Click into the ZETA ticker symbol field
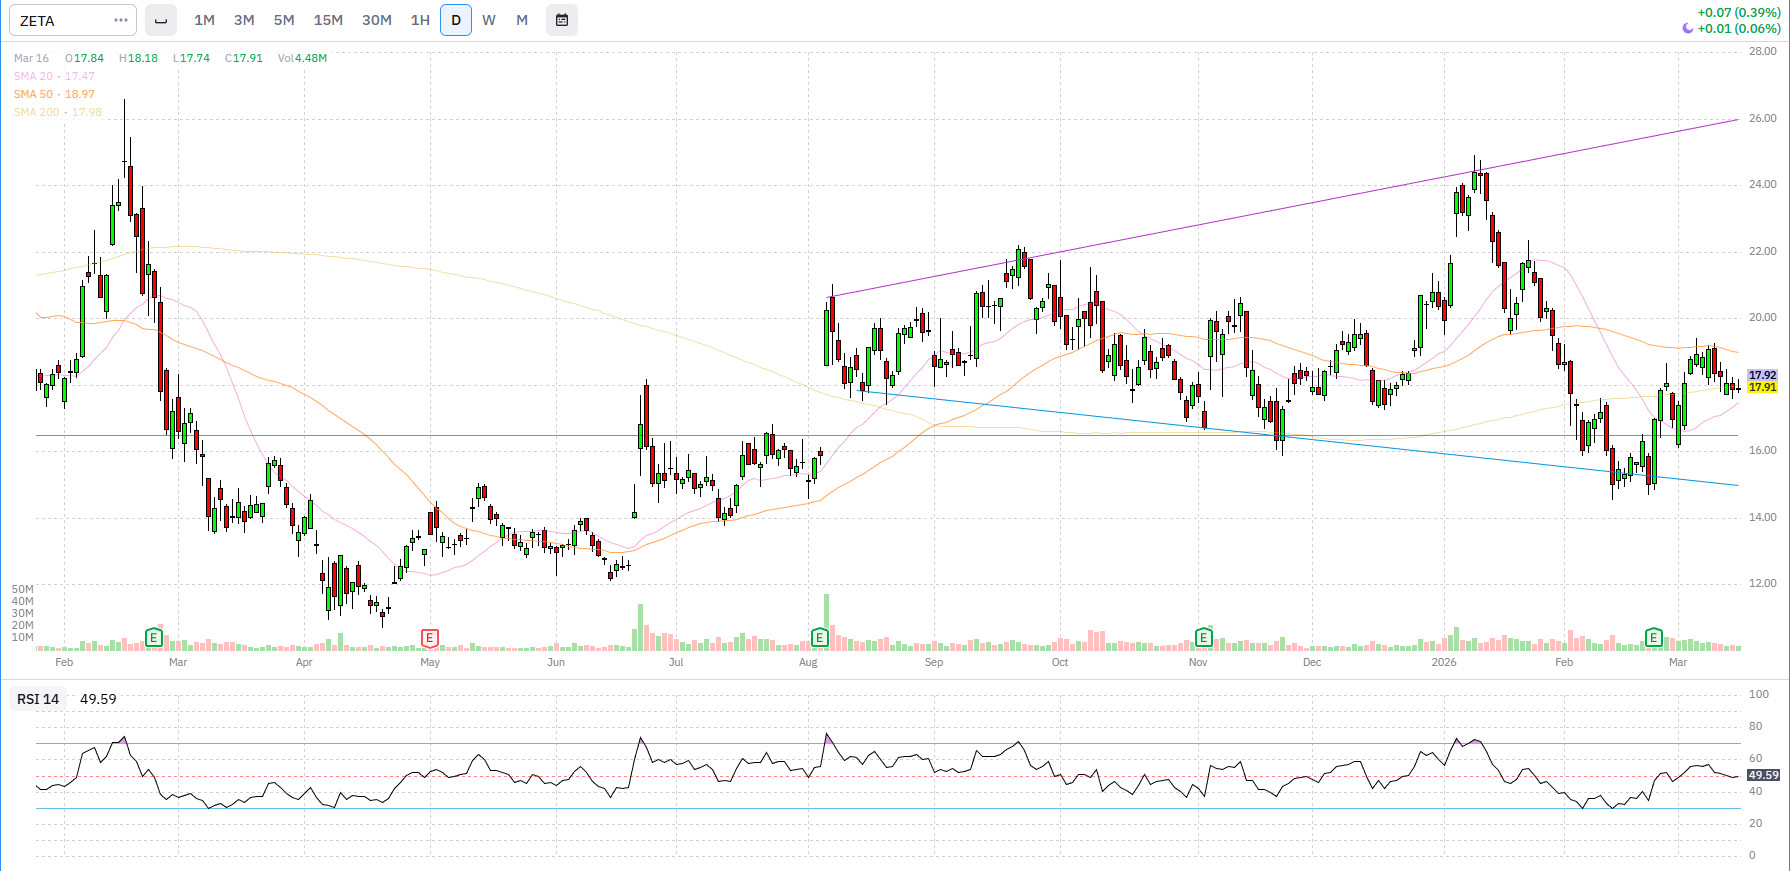Viewport: 1790px width, 871px height. click(60, 20)
